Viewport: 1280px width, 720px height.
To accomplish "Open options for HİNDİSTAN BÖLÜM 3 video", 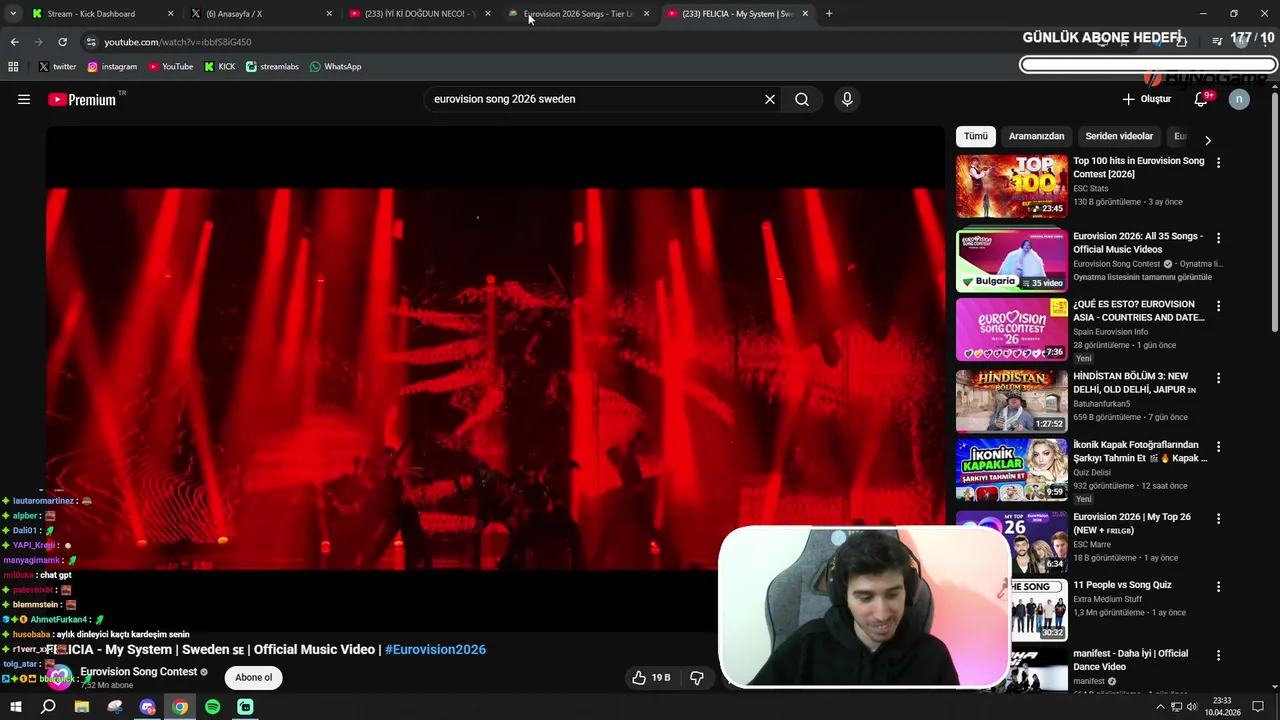I will 1218,378.
